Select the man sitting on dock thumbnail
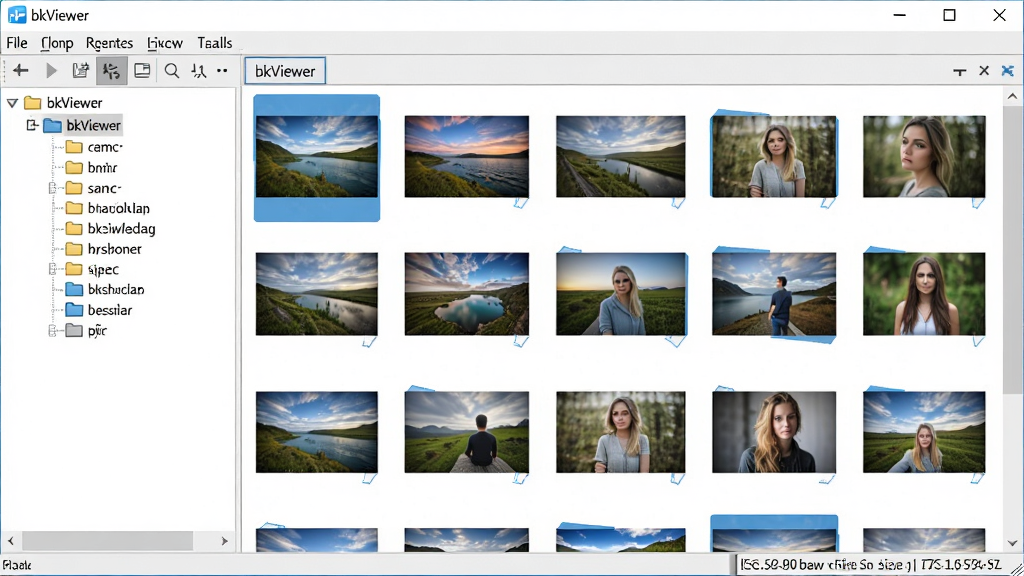 pyautogui.click(x=466, y=432)
